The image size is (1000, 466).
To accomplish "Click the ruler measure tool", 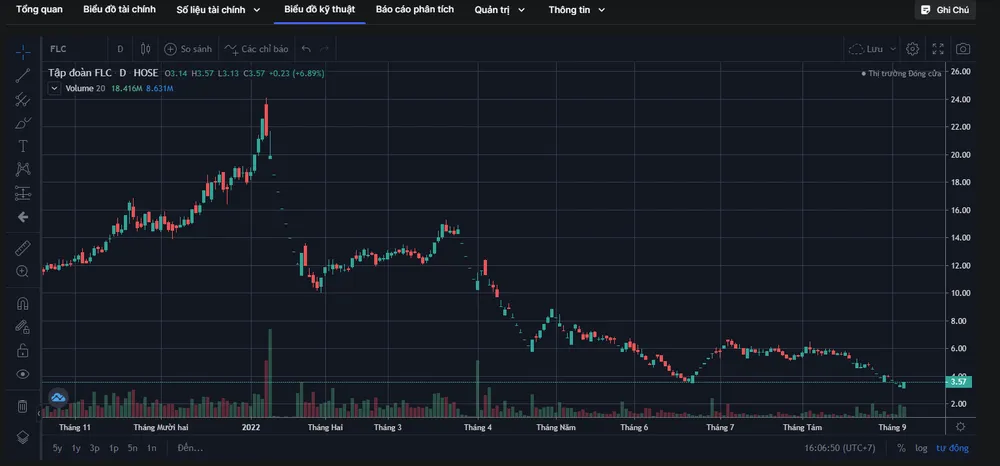I will click(x=22, y=247).
